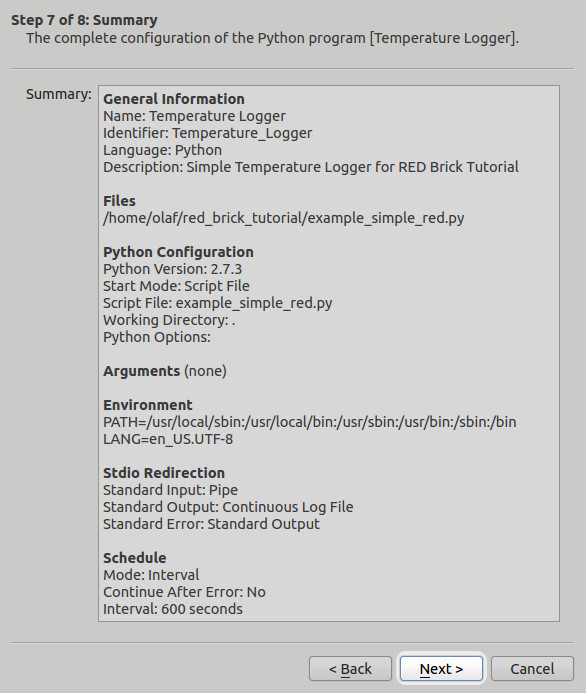
Task: Click the Language: Python line
Action: [x=162, y=150]
